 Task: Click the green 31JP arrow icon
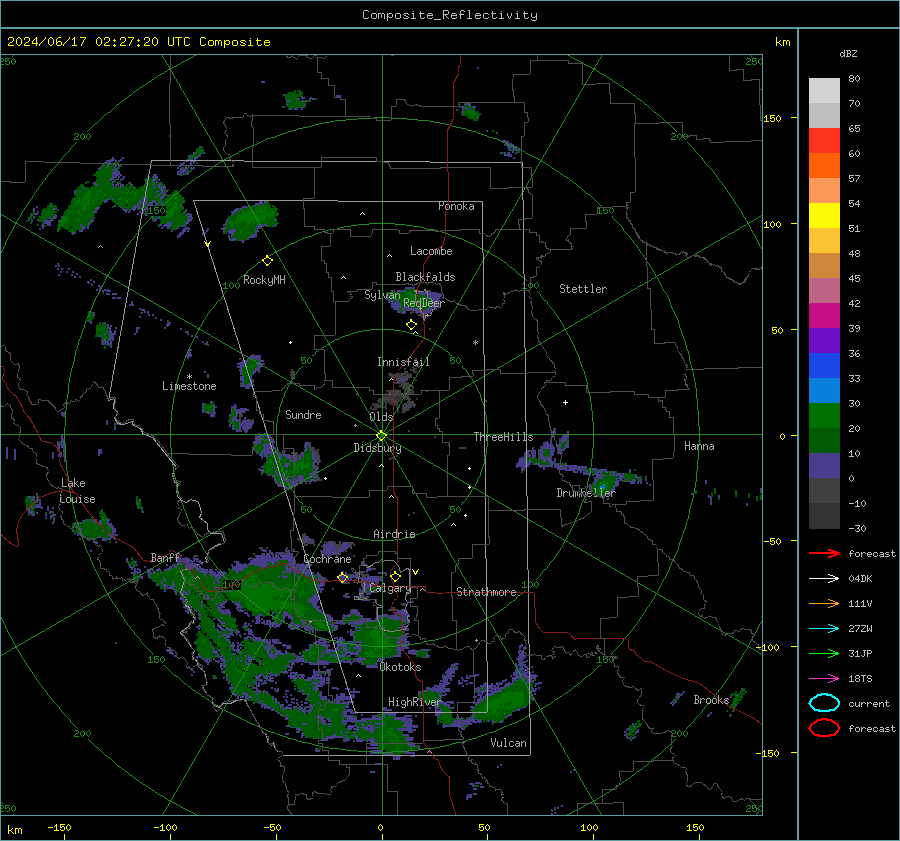[x=824, y=653]
